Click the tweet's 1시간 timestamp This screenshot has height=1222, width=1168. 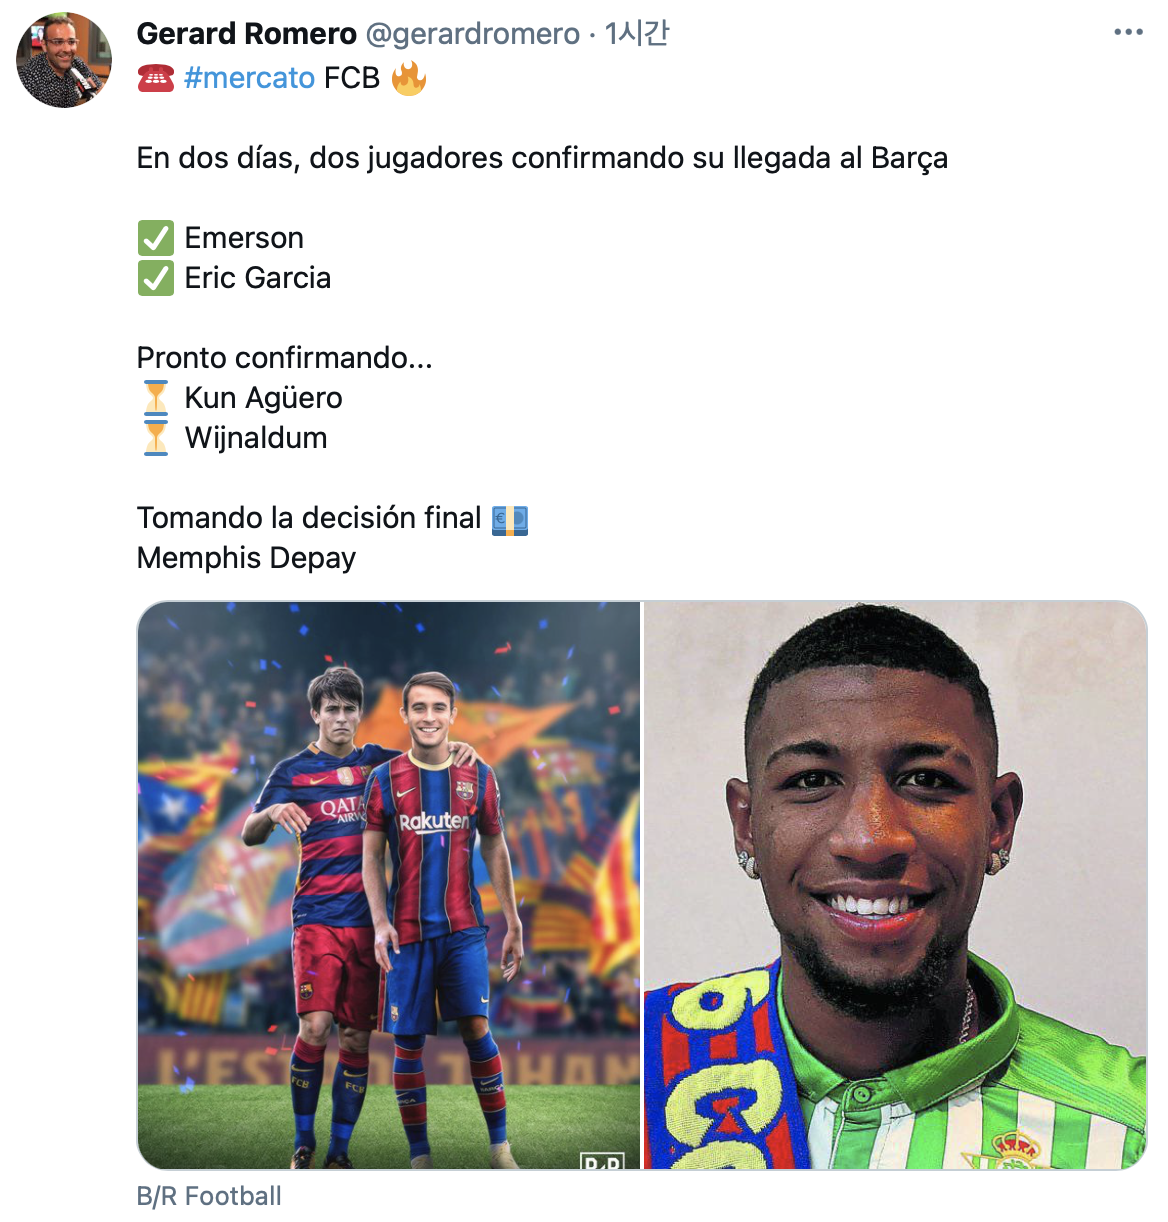pyautogui.click(x=636, y=34)
